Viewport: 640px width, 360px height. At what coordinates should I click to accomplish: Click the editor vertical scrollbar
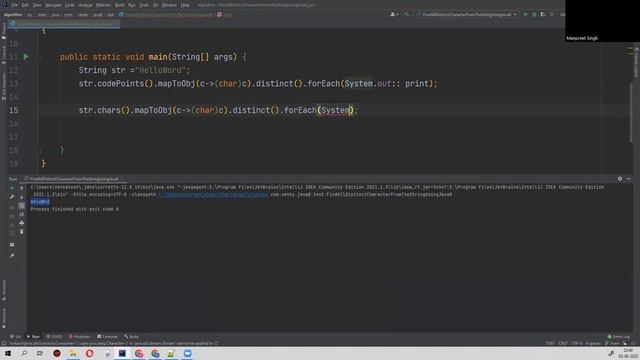click(631, 112)
